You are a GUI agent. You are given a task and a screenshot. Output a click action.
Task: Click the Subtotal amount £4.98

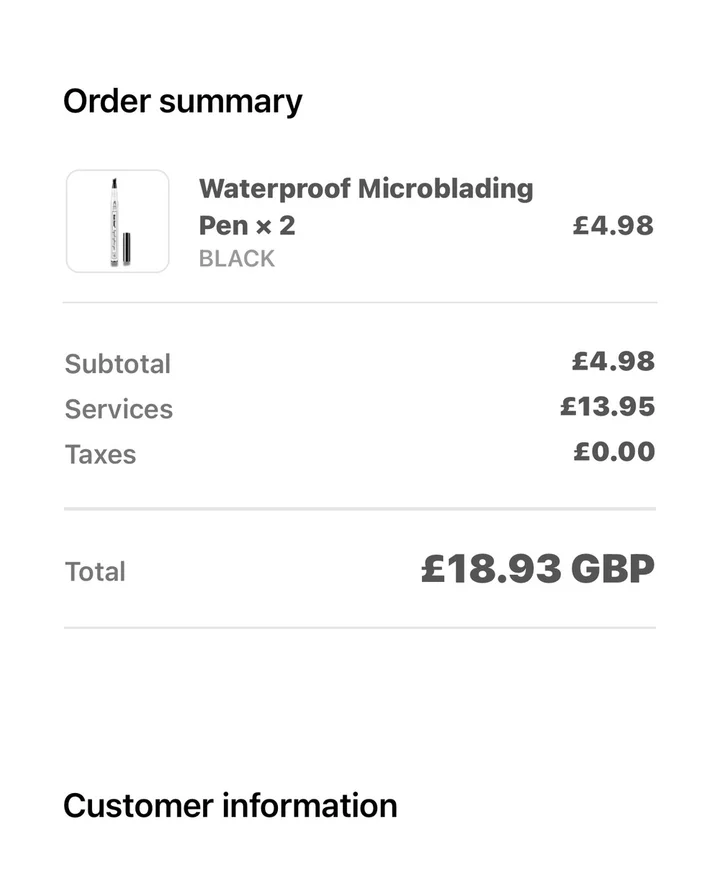click(x=613, y=362)
